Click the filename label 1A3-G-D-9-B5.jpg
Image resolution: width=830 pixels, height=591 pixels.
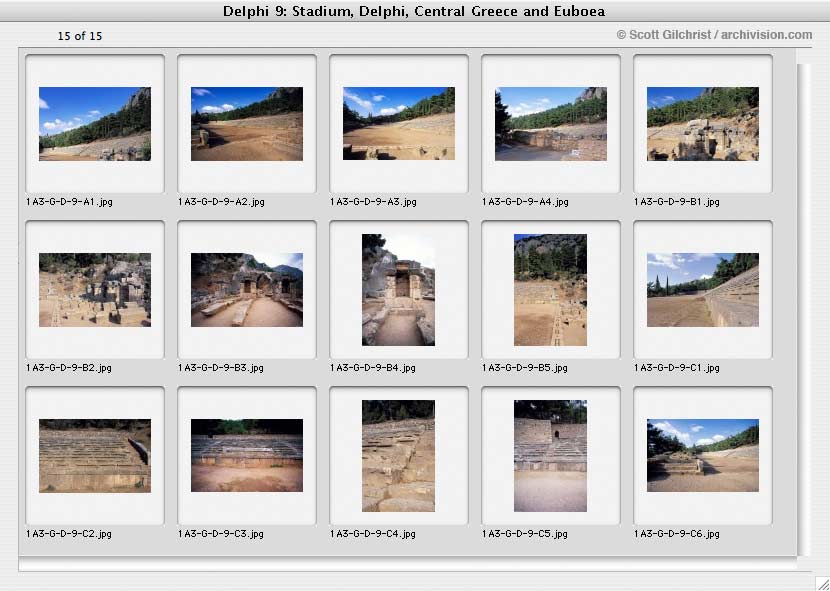(525, 368)
